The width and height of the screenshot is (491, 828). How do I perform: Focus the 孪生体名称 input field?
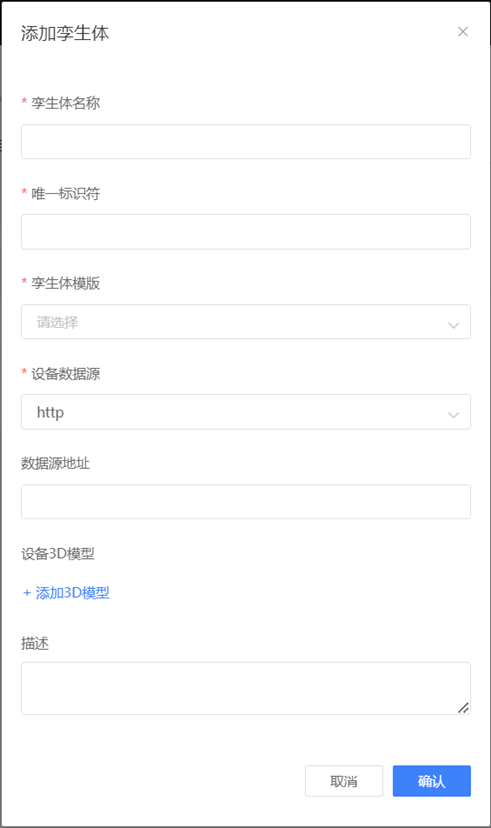(x=246, y=142)
